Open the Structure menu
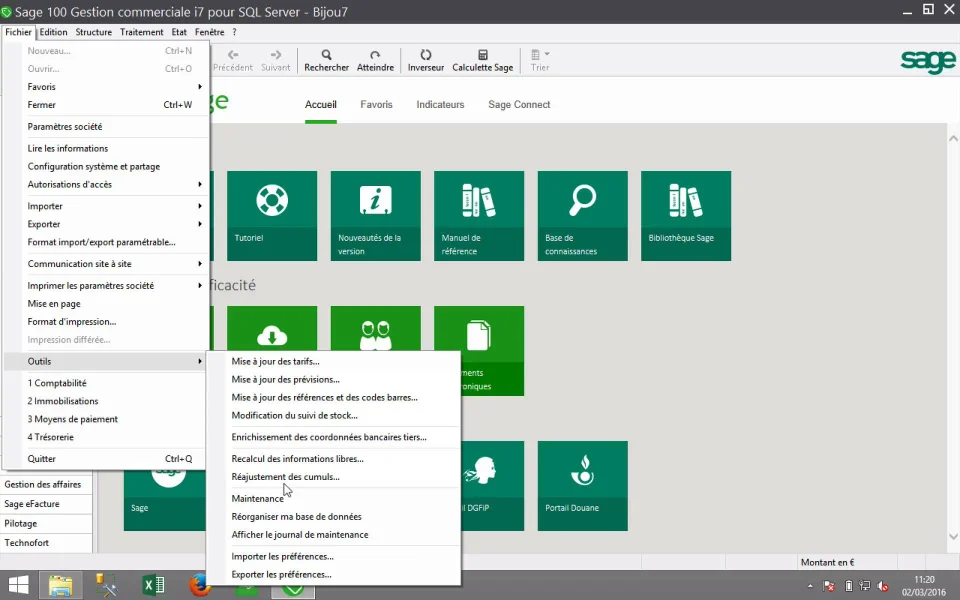 pyautogui.click(x=94, y=32)
